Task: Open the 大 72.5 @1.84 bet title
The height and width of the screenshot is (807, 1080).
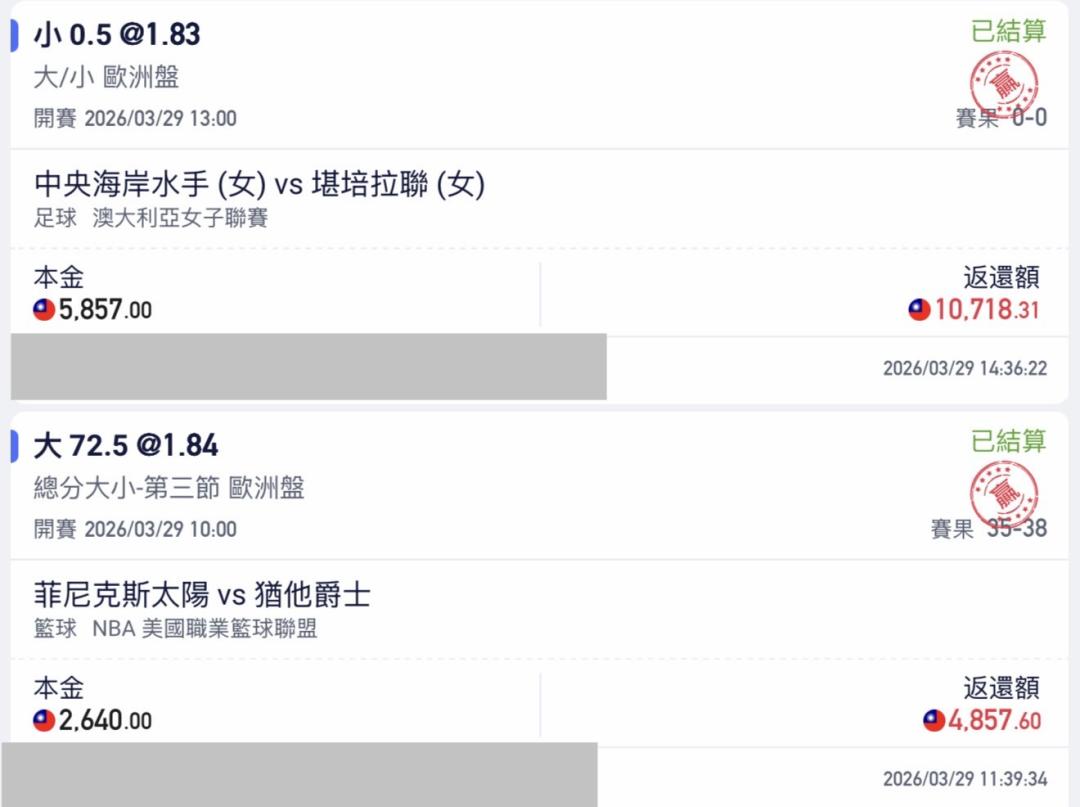Action: [x=126, y=445]
